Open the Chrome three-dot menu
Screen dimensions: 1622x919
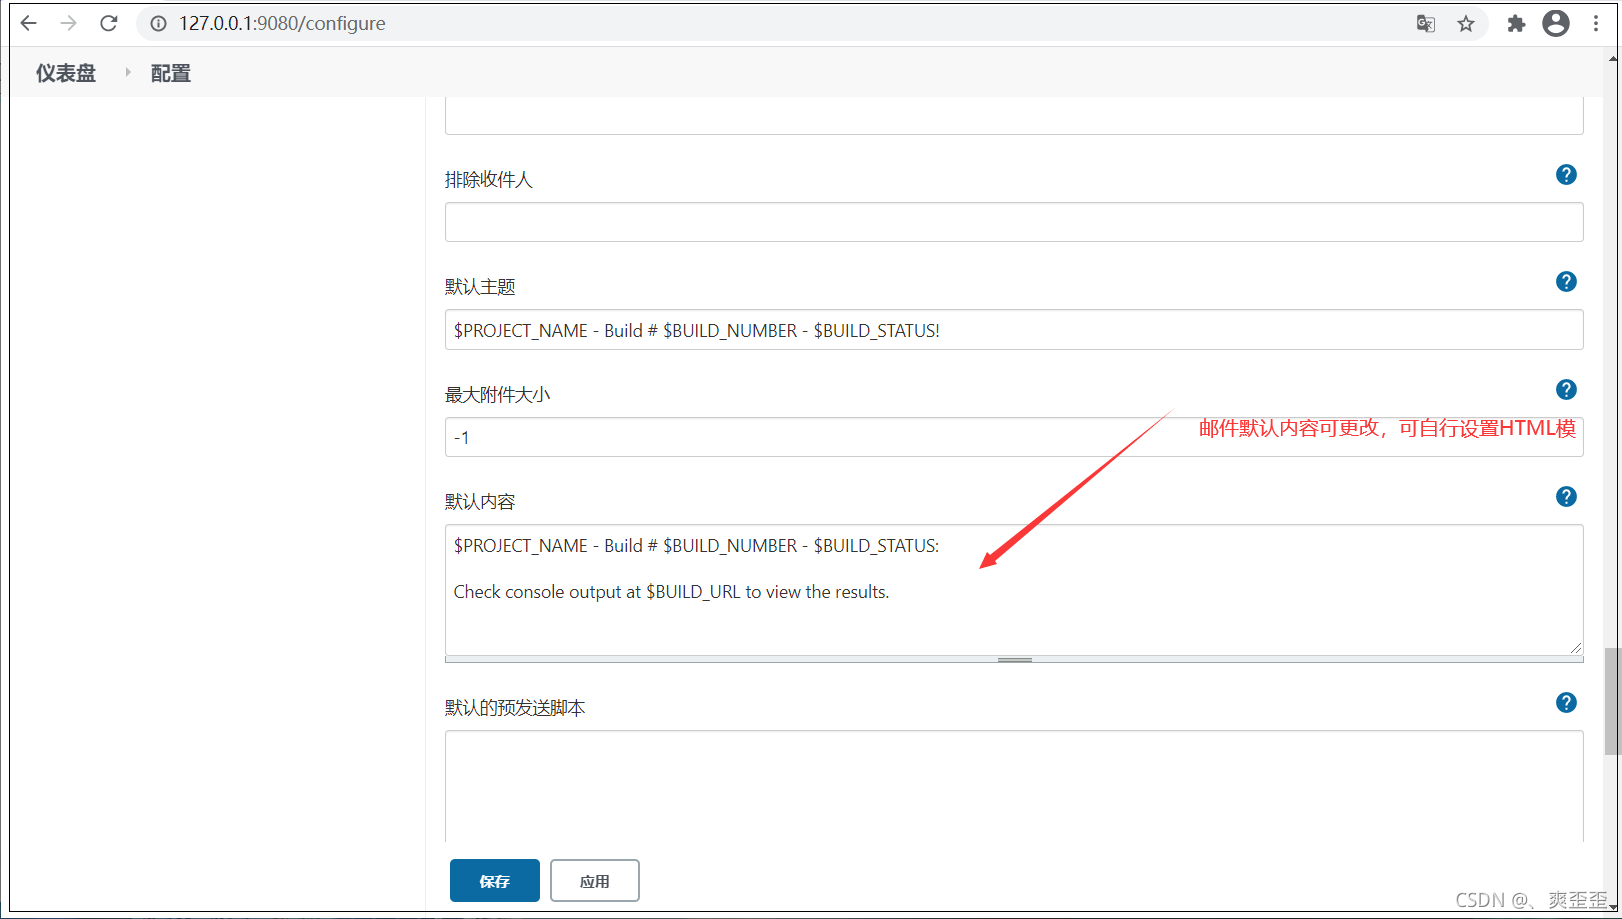pos(1596,23)
